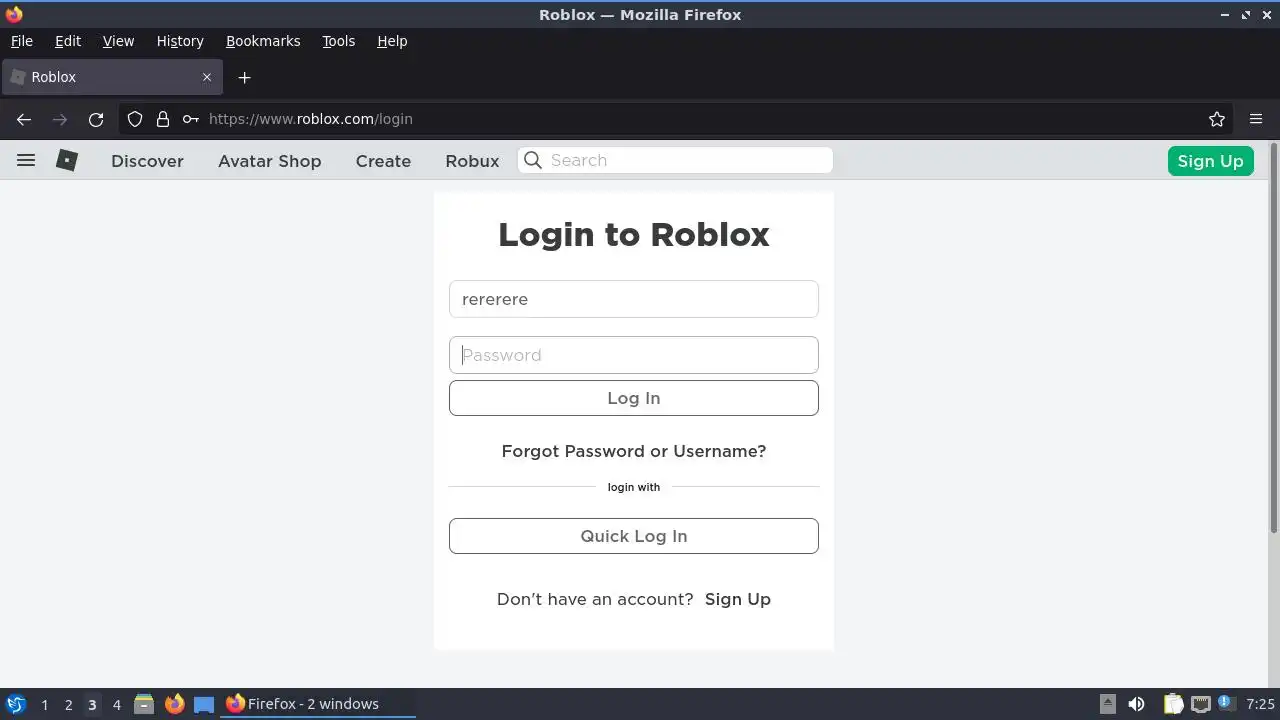Screen dimensions: 1280x720
Task: Click the browser forward arrow
Action: pyautogui.click(x=60, y=119)
